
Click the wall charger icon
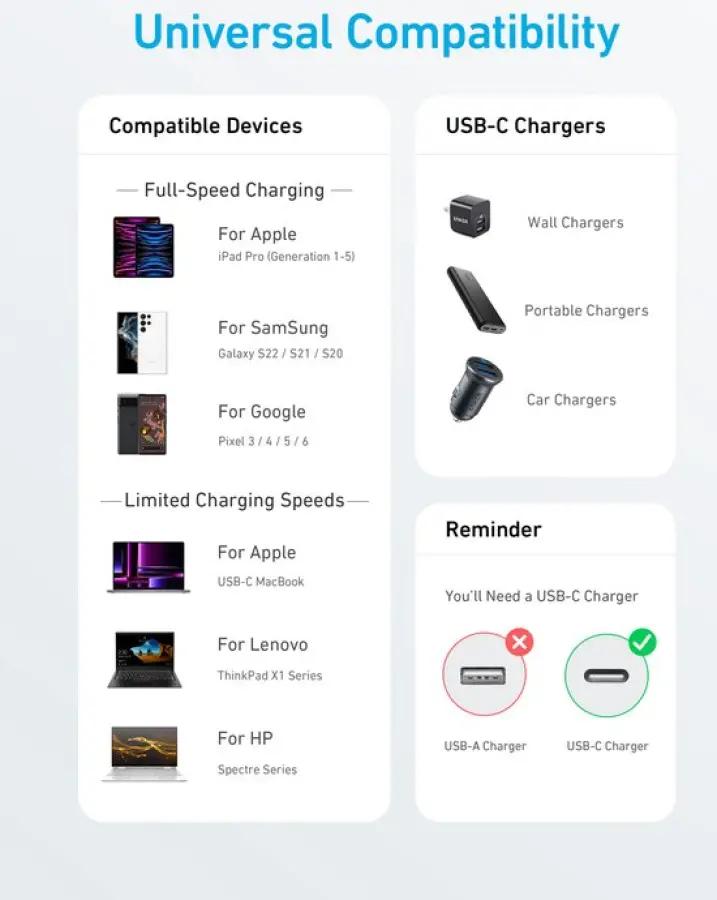coord(468,216)
